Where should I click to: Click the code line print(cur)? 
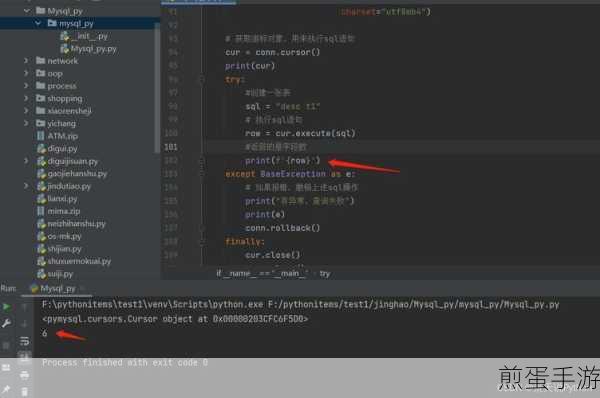(x=250, y=66)
